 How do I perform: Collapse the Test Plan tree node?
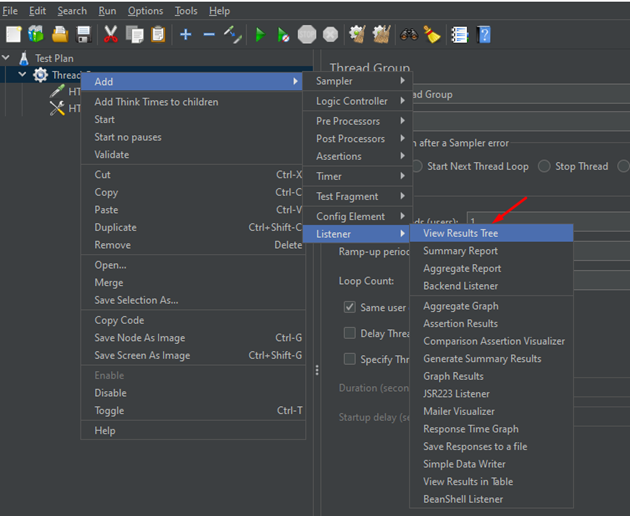8,58
